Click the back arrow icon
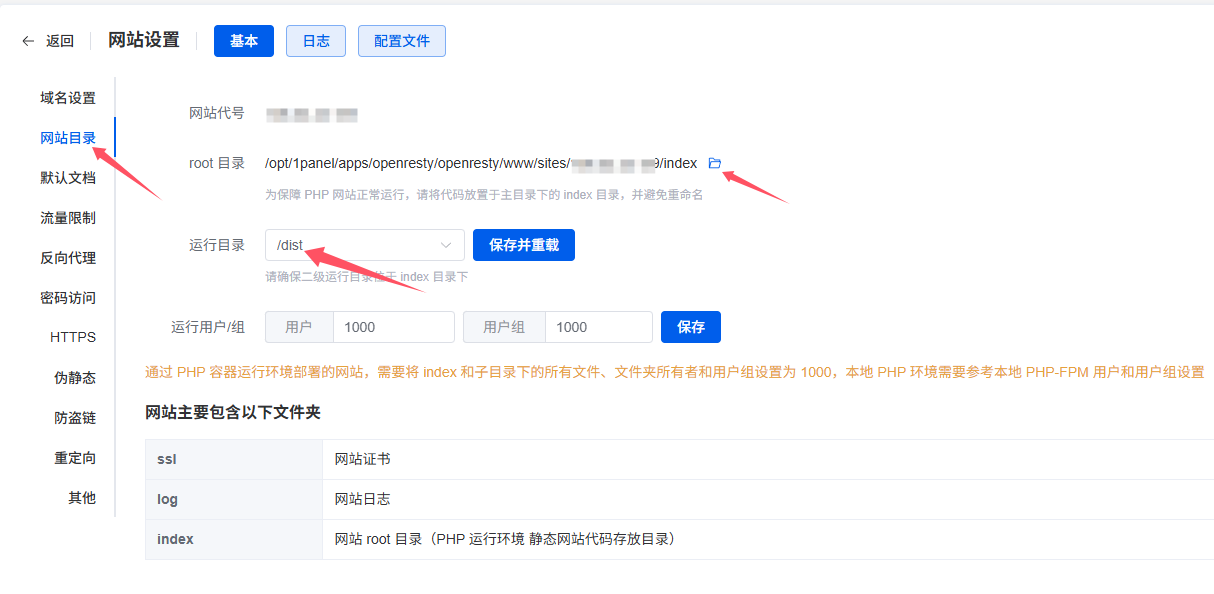The image size is (1214, 594). point(28,41)
